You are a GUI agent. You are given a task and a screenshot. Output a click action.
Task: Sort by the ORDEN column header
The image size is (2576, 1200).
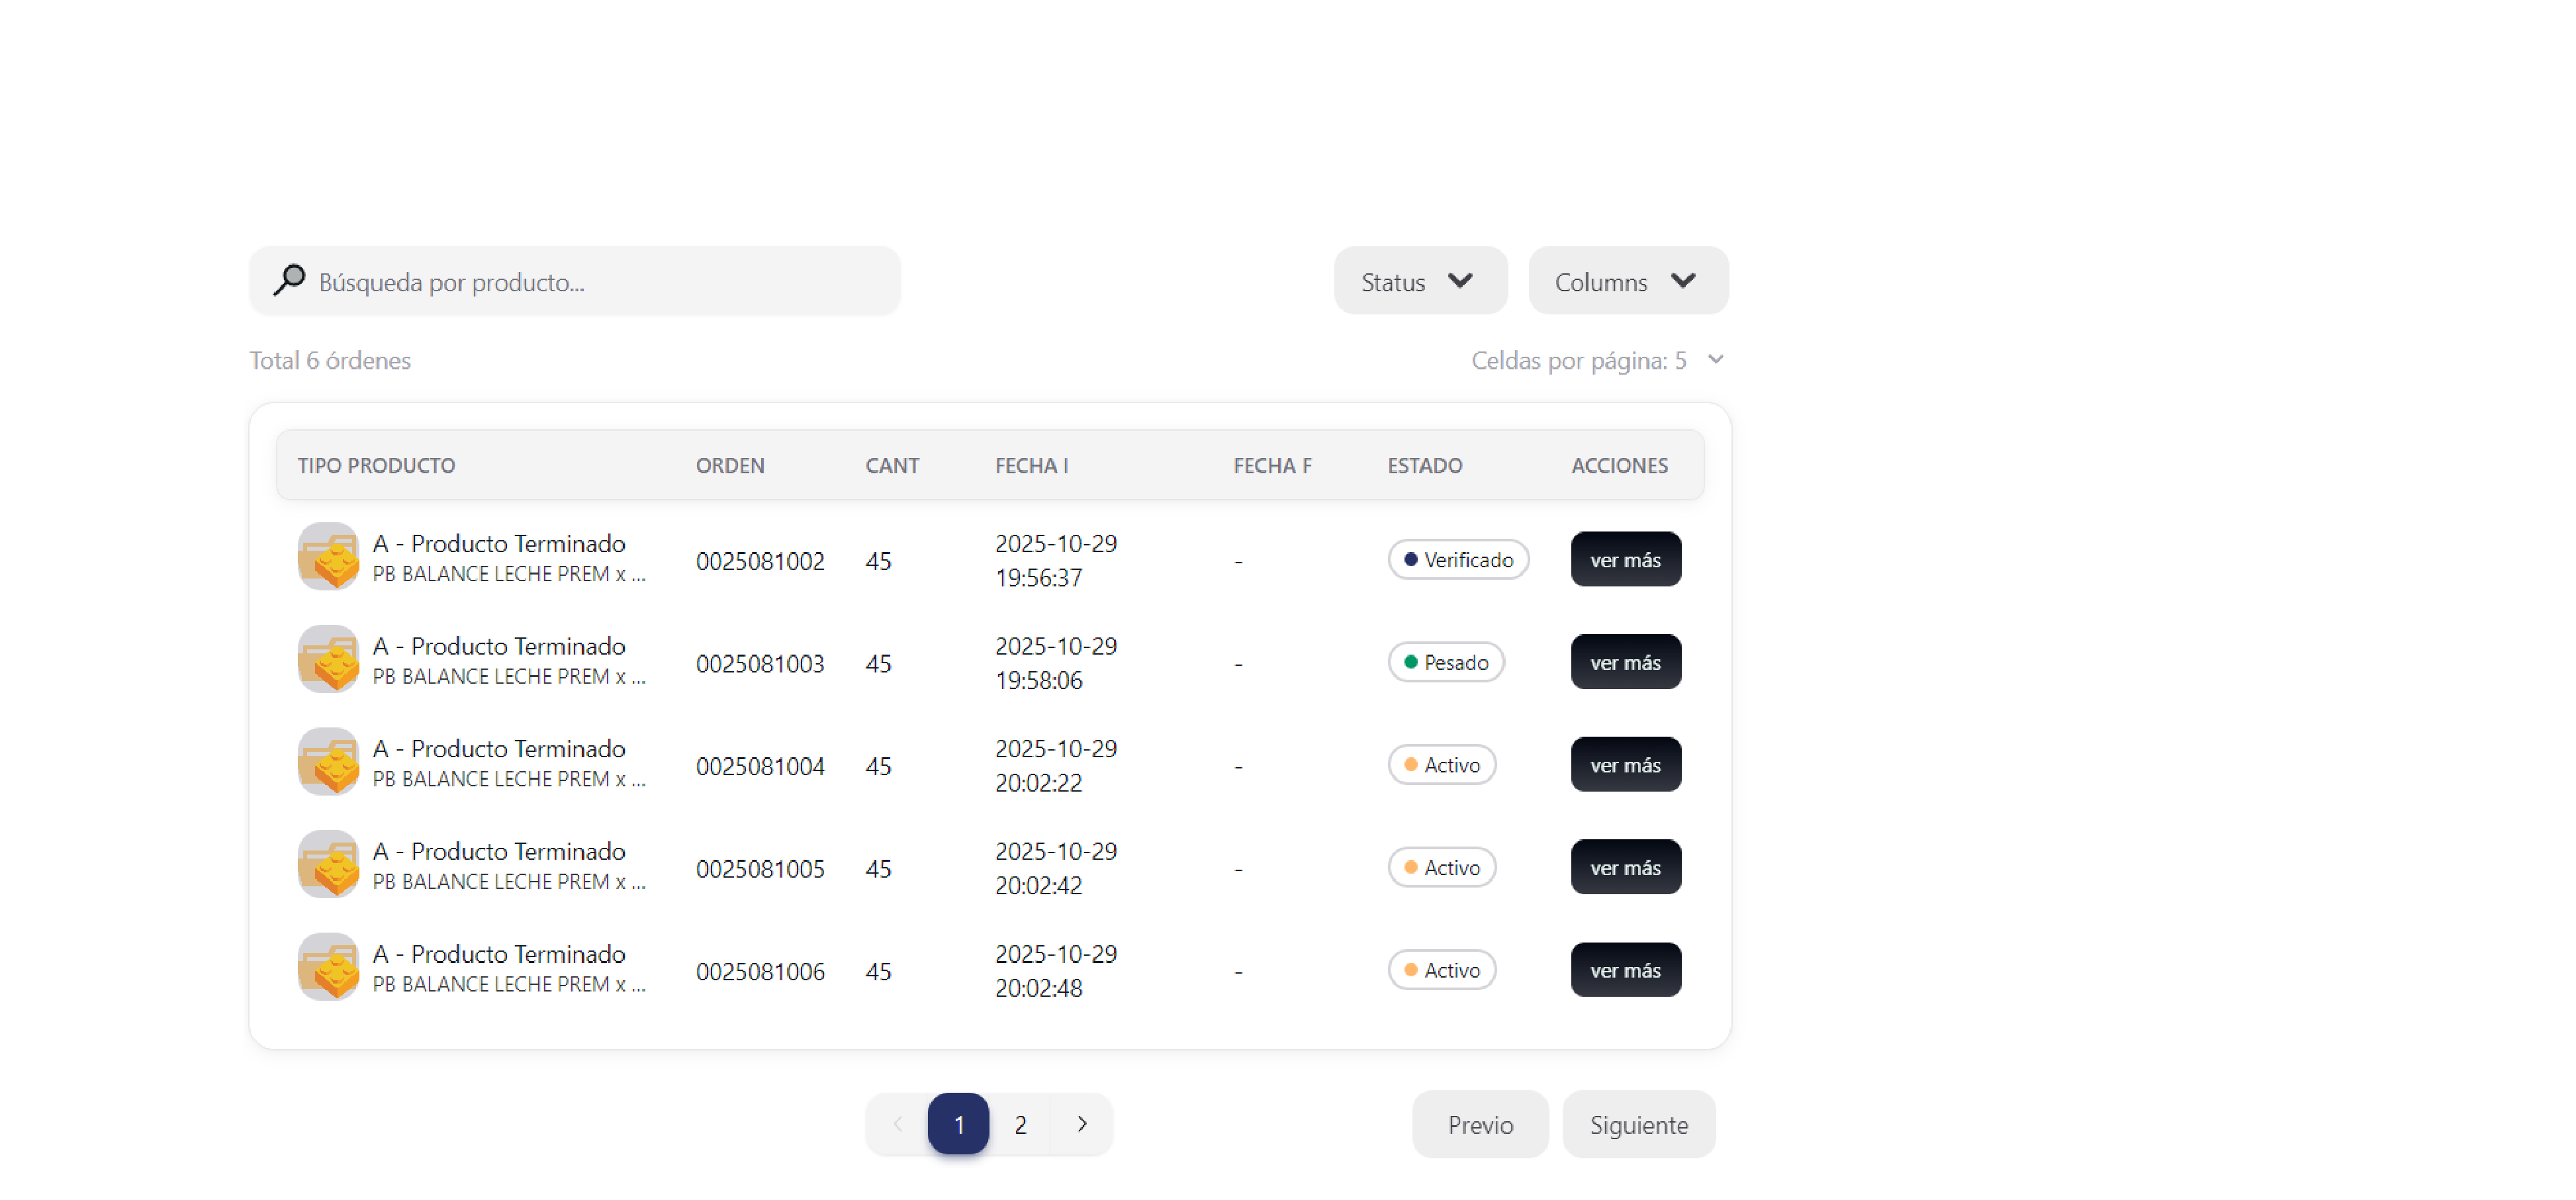tap(730, 466)
